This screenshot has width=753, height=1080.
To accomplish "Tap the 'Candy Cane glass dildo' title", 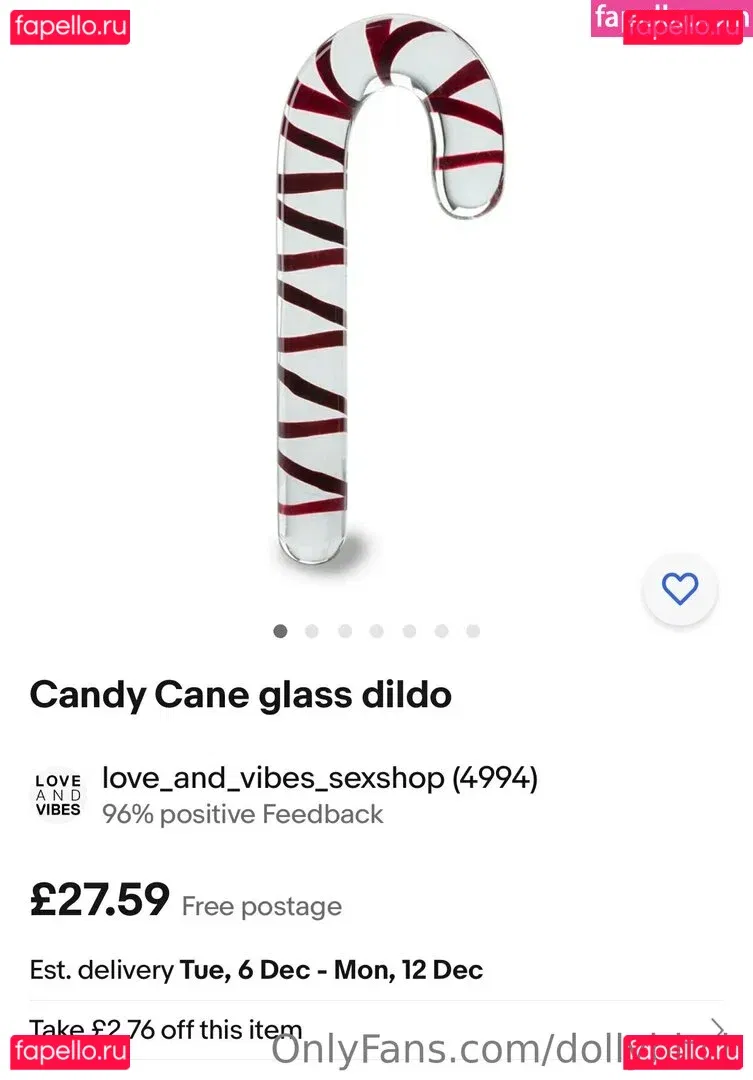I will pos(241,695).
